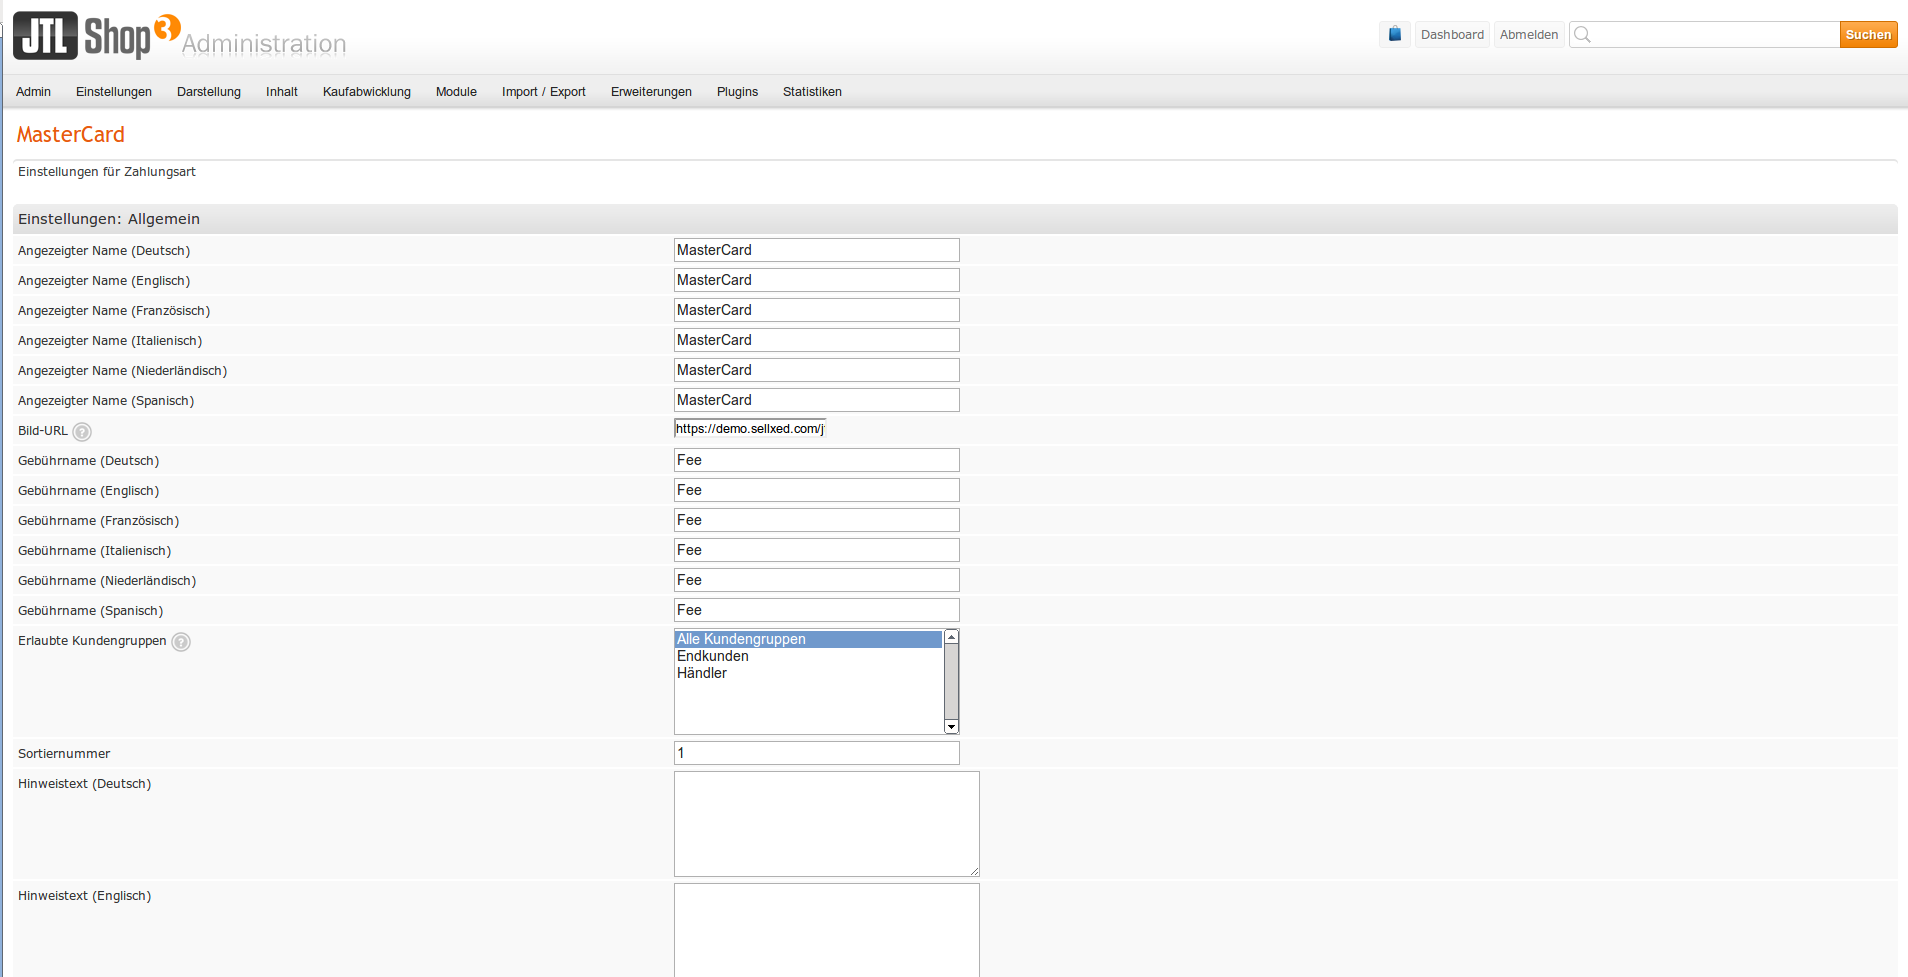1908x977 pixels.
Task: Open the Kaufabwicklung menu
Action: (366, 92)
